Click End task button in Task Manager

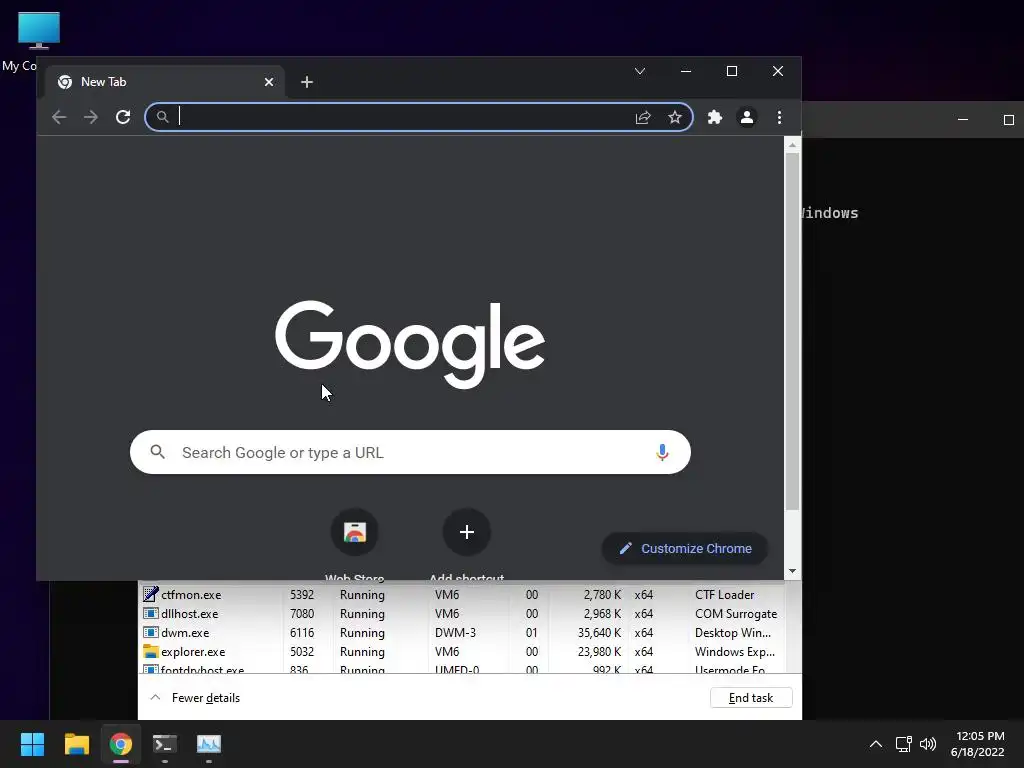point(751,697)
